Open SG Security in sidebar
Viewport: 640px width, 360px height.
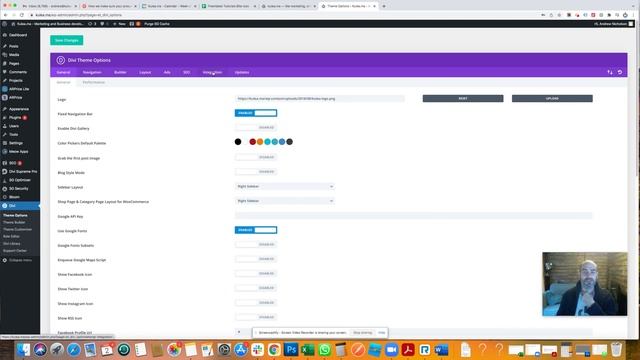[18, 189]
